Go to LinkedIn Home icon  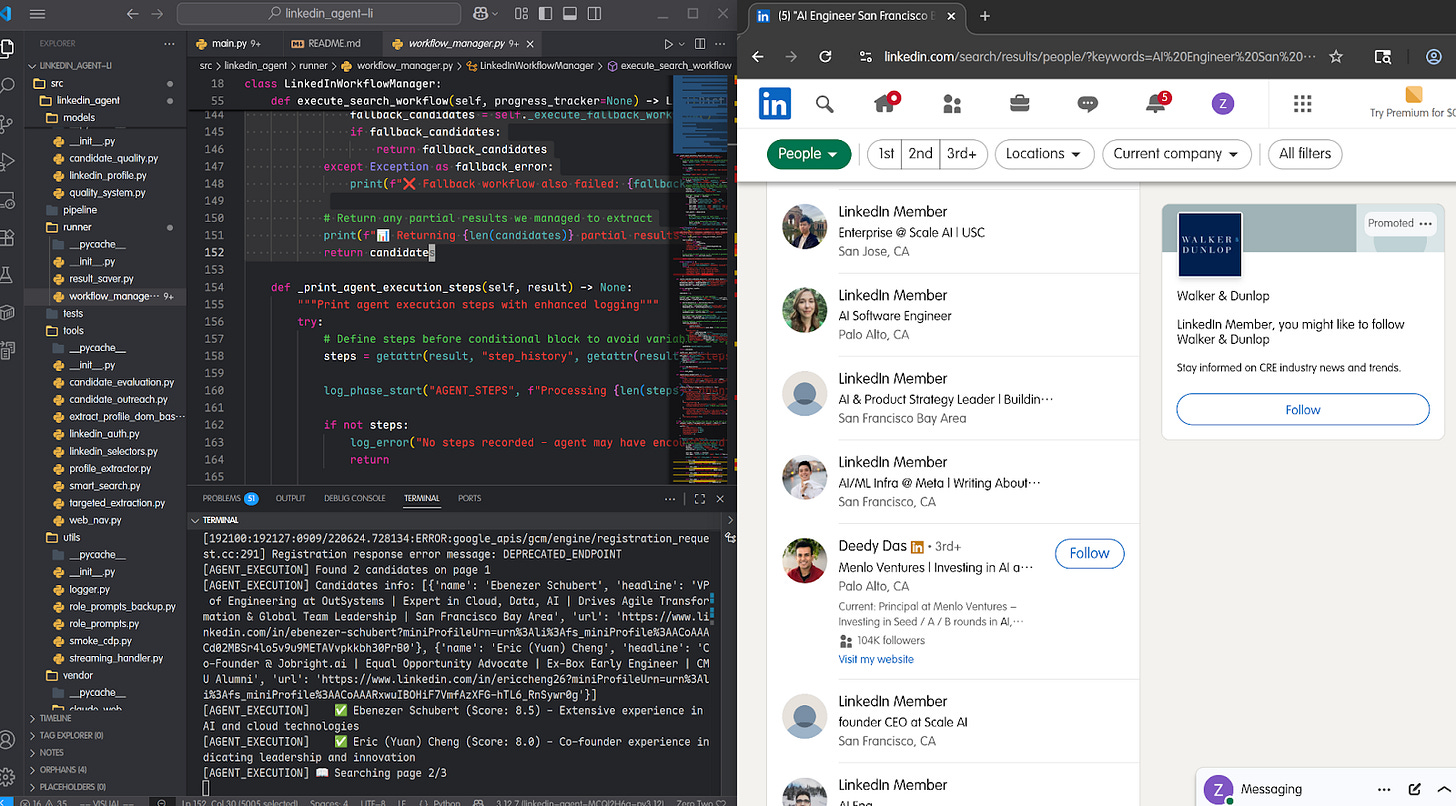(x=885, y=104)
